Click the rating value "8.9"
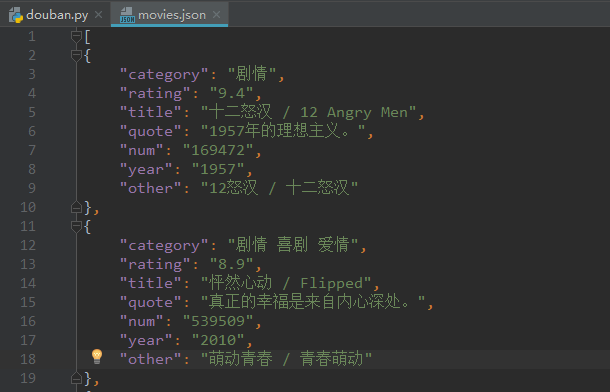610x392 pixels. tap(231, 264)
